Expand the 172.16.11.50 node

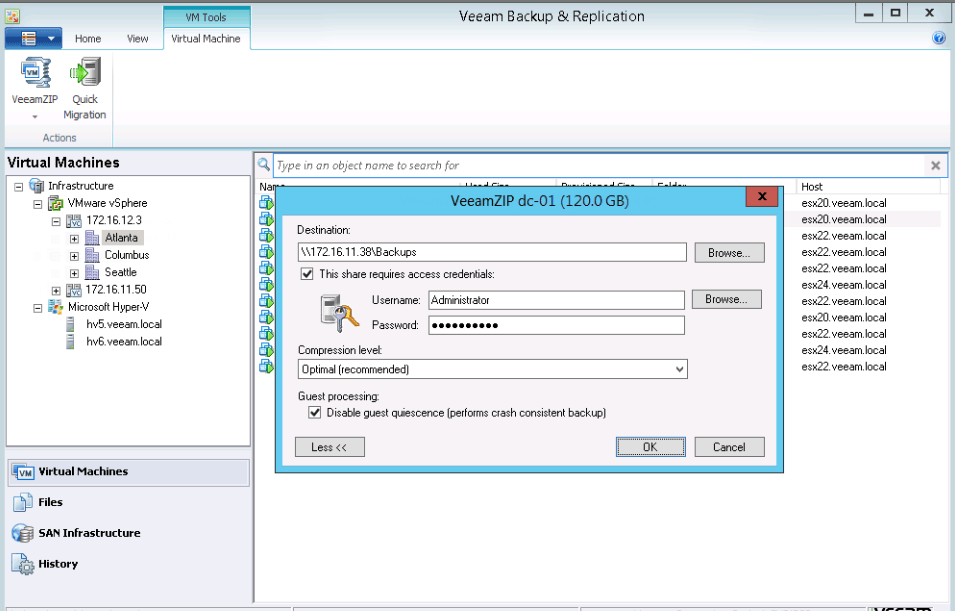(x=56, y=291)
